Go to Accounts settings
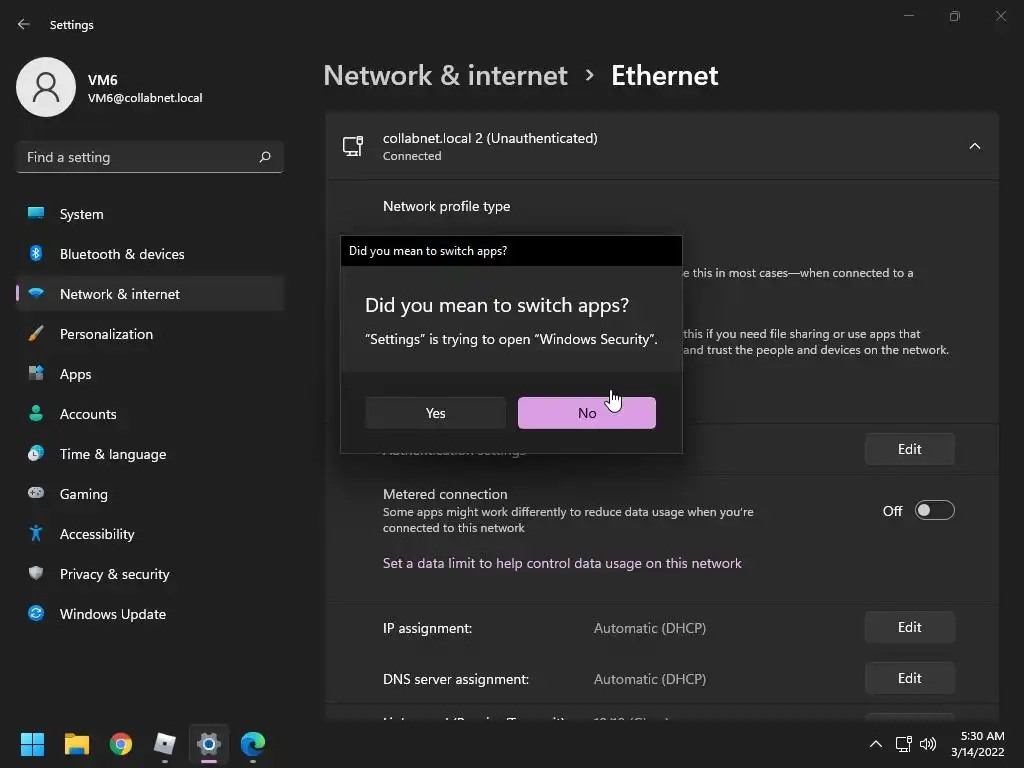 pyautogui.click(x=88, y=414)
